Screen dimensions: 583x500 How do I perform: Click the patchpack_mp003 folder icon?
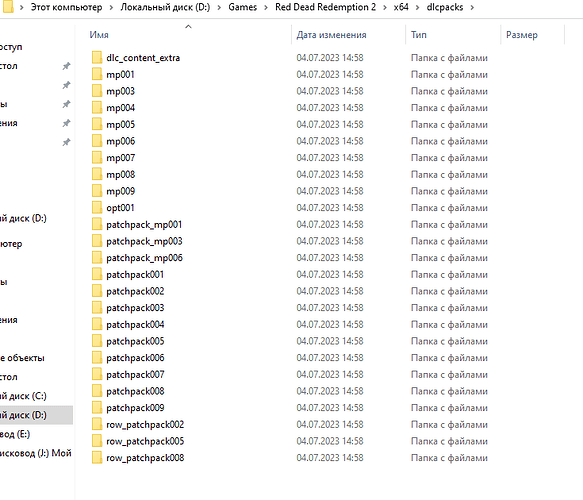pyautogui.click(x=97, y=241)
